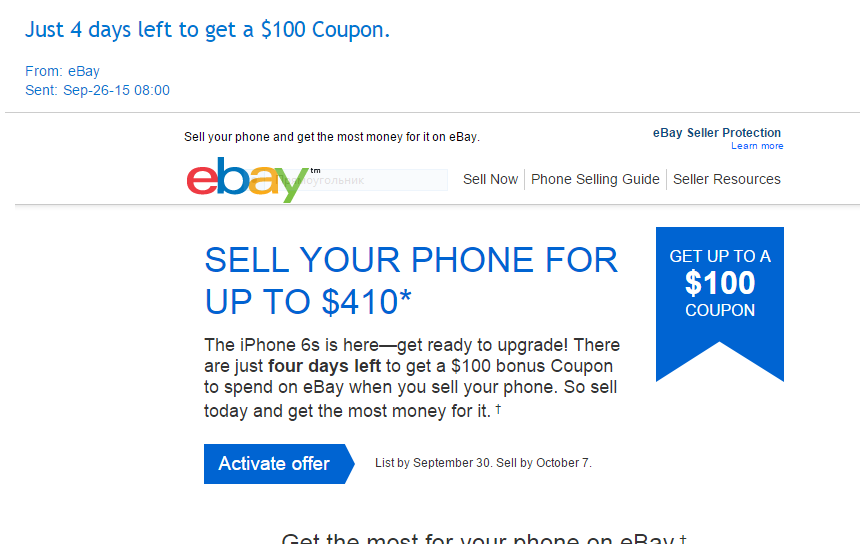The width and height of the screenshot is (860, 544).
Task: Click the eBay Seller Protection heading
Action: (x=716, y=133)
